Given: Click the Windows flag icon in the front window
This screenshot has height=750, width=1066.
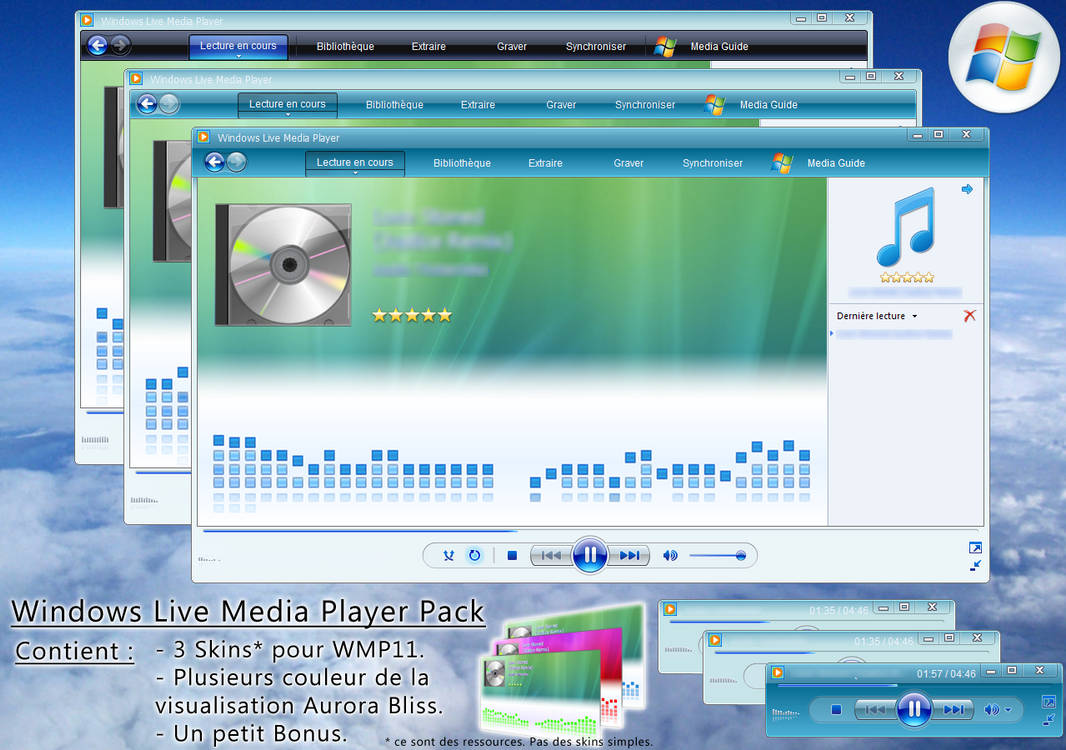Looking at the screenshot, I should click(782, 163).
